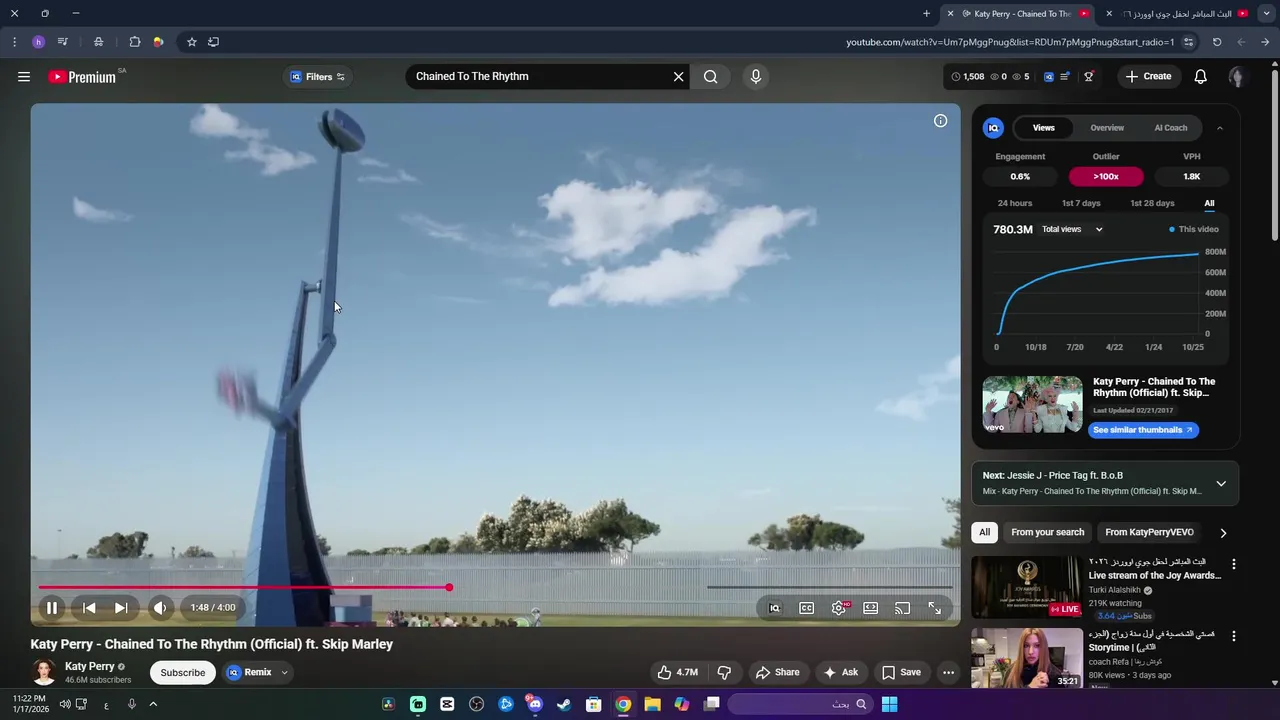Screen dimensions: 1280x720
Task: Show video info card icon
Action: [x=940, y=121]
